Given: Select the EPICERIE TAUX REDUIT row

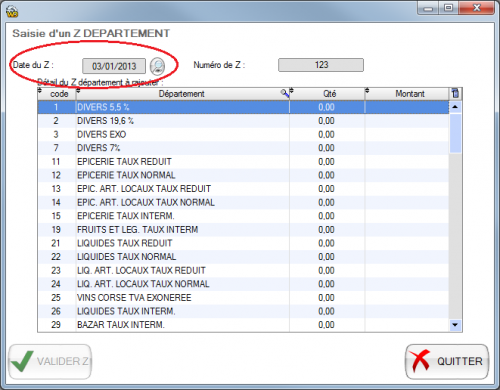Looking at the screenshot, I should coord(243,162).
